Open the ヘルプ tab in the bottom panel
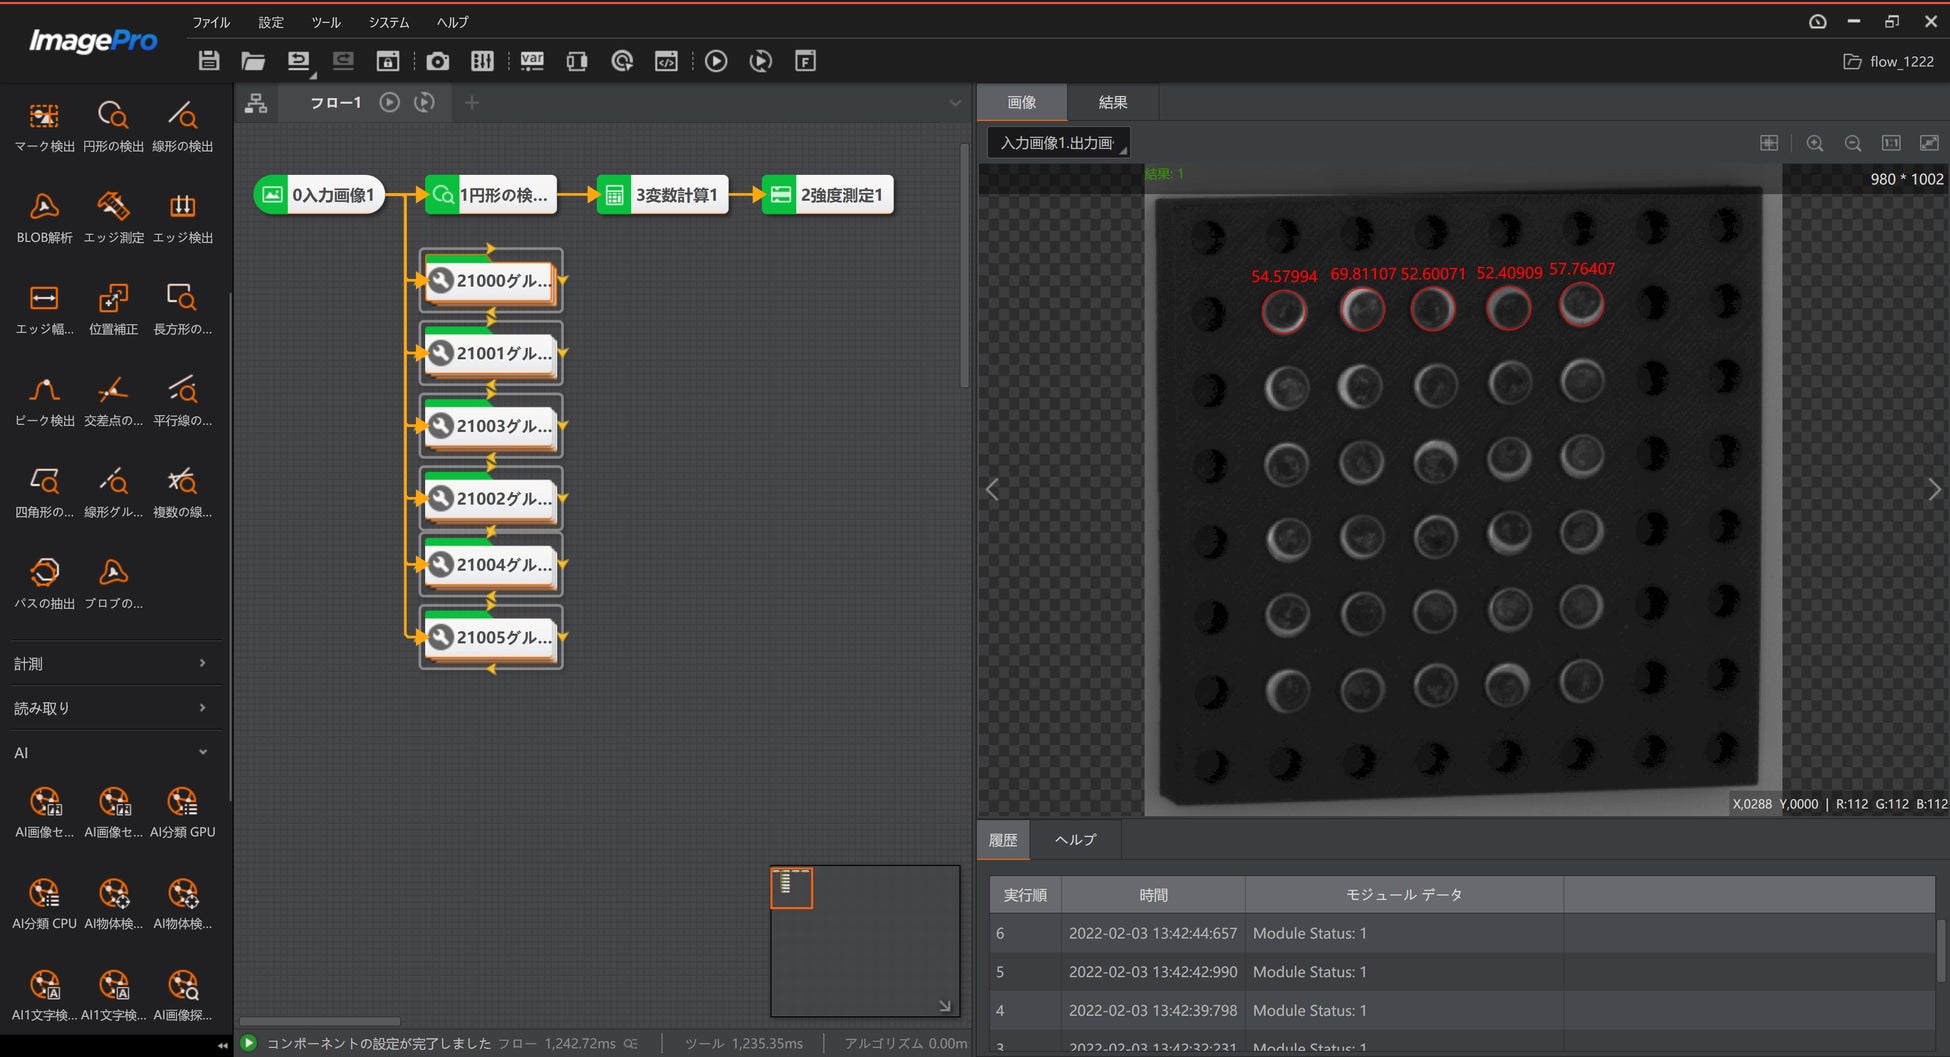 (1076, 840)
